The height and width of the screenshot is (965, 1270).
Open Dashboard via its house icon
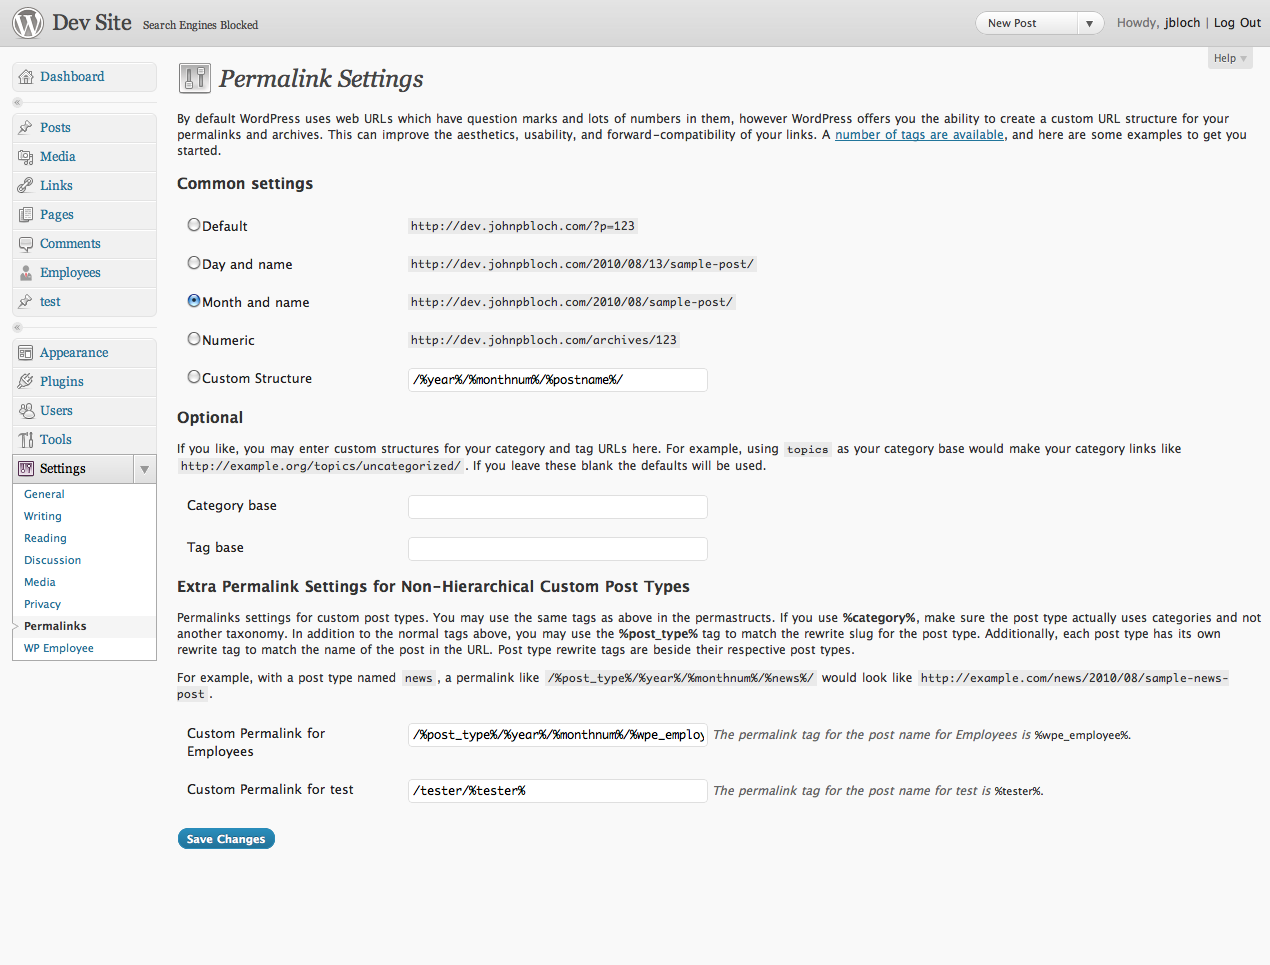coord(26,77)
